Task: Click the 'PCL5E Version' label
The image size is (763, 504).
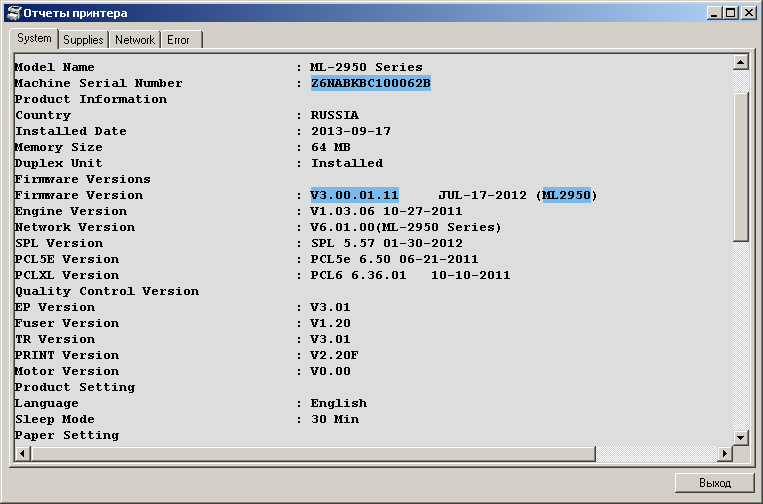Action: pos(67,259)
